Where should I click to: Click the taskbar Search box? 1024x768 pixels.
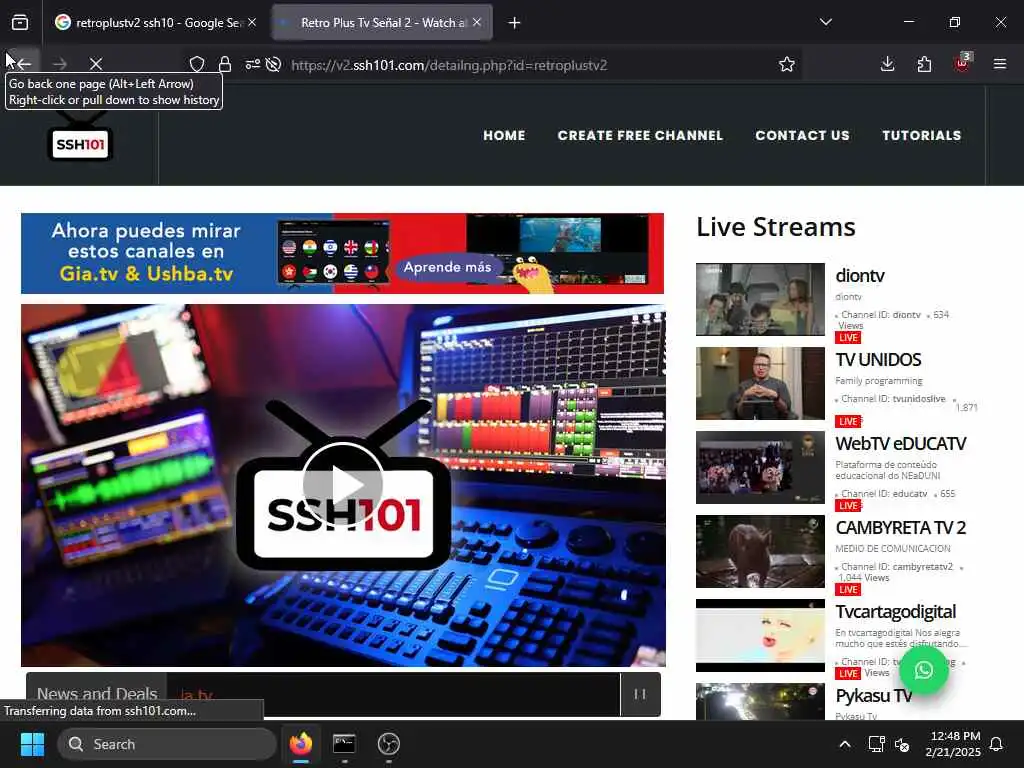(x=167, y=744)
